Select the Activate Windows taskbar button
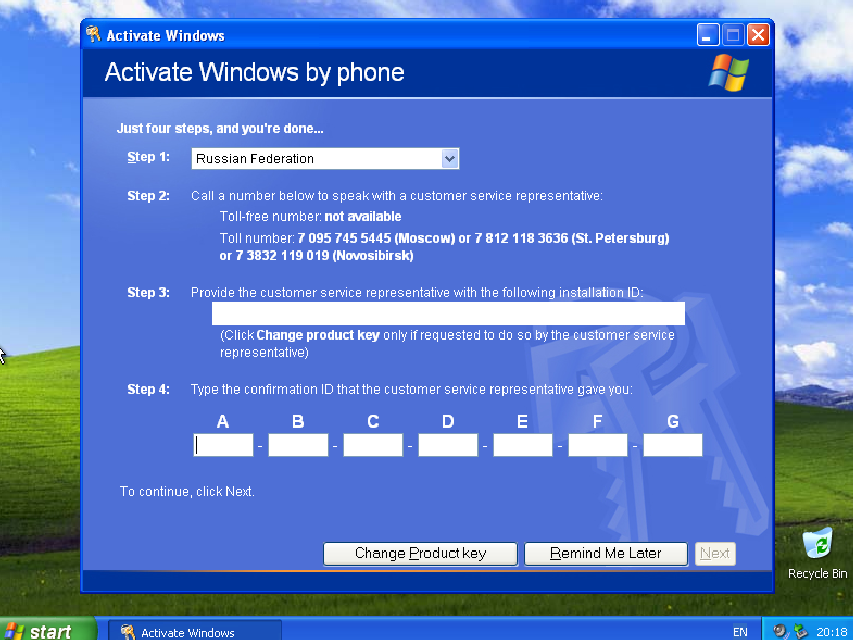The height and width of the screenshot is (640, 853). (x=195, y=631)
